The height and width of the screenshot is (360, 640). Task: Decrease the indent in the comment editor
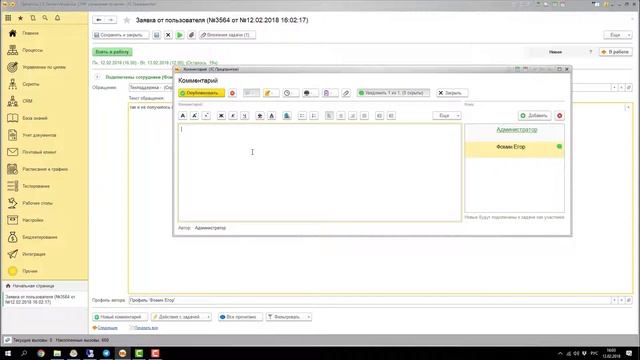[391, 116]
